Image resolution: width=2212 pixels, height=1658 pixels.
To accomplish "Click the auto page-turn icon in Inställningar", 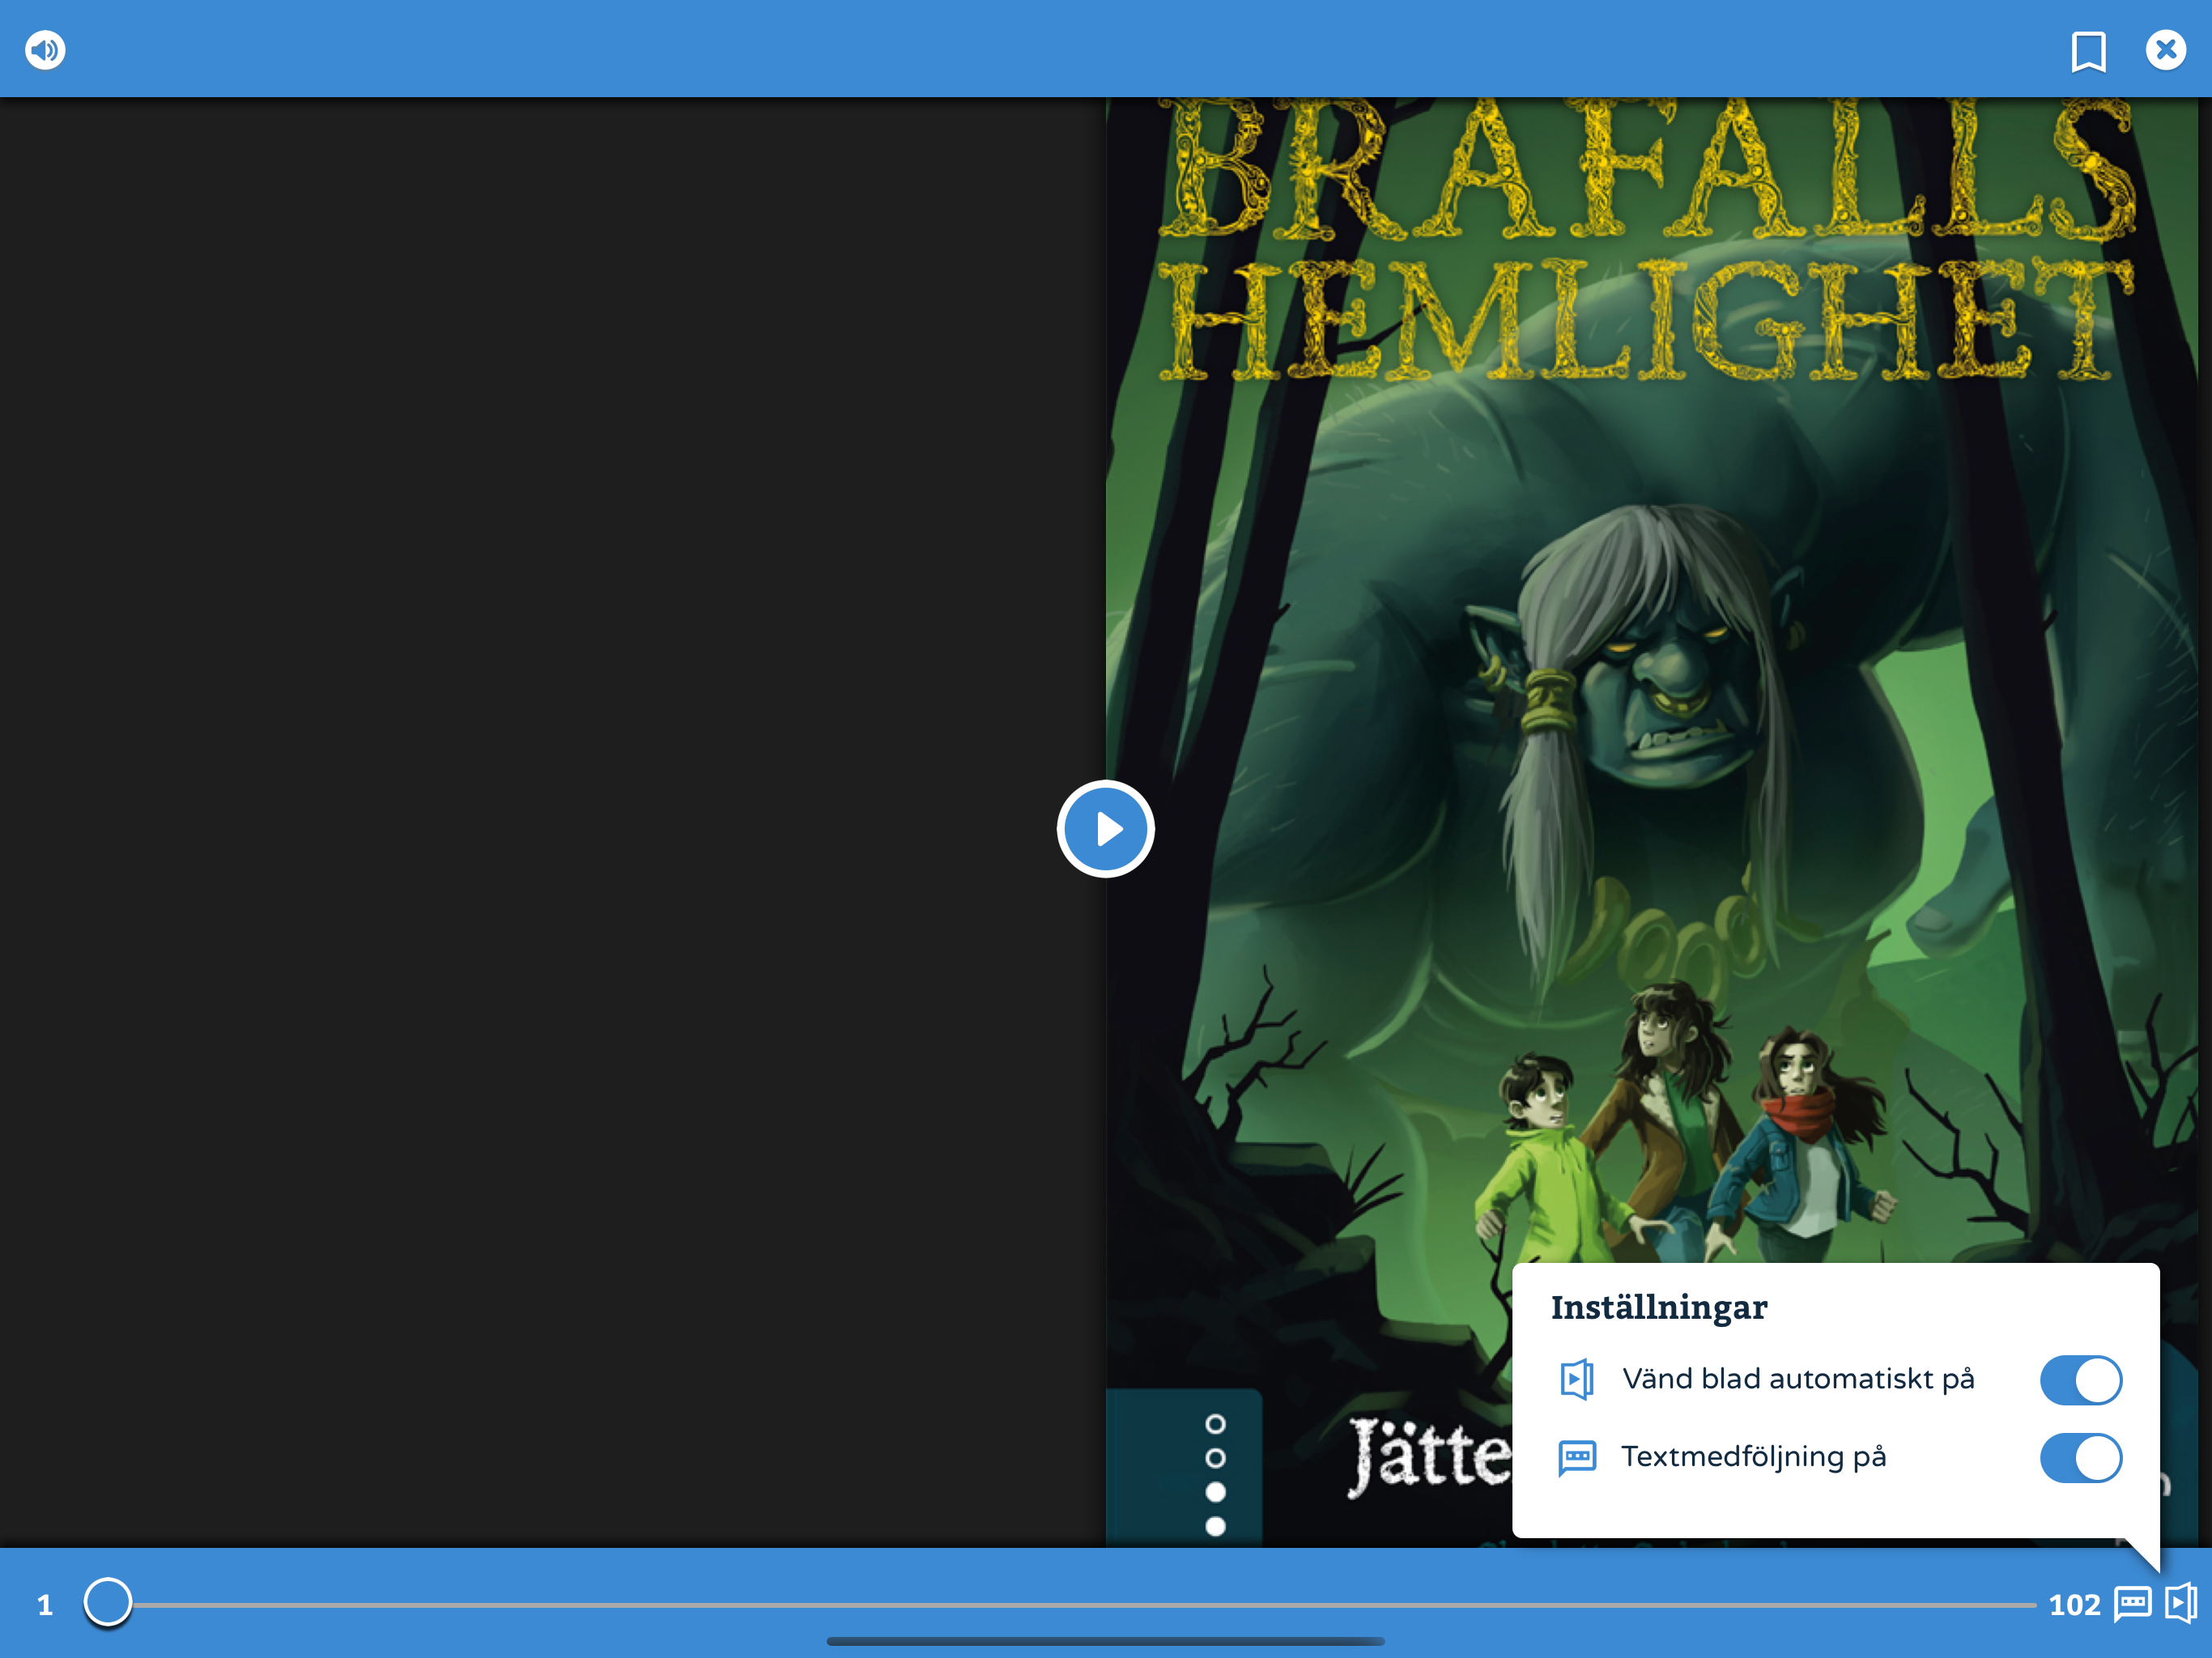I will point(1577,1380).
